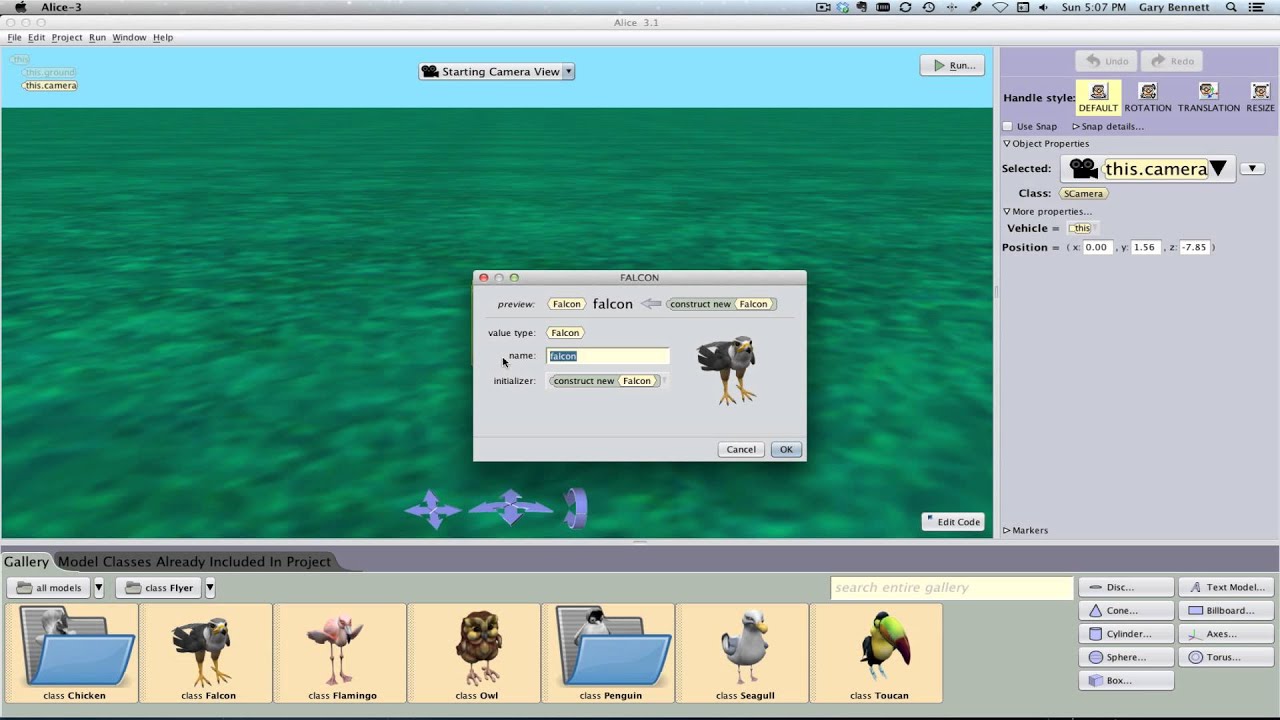Add a Billboard
Screen dimensions: 1280x720
[x=1226, y=610]
